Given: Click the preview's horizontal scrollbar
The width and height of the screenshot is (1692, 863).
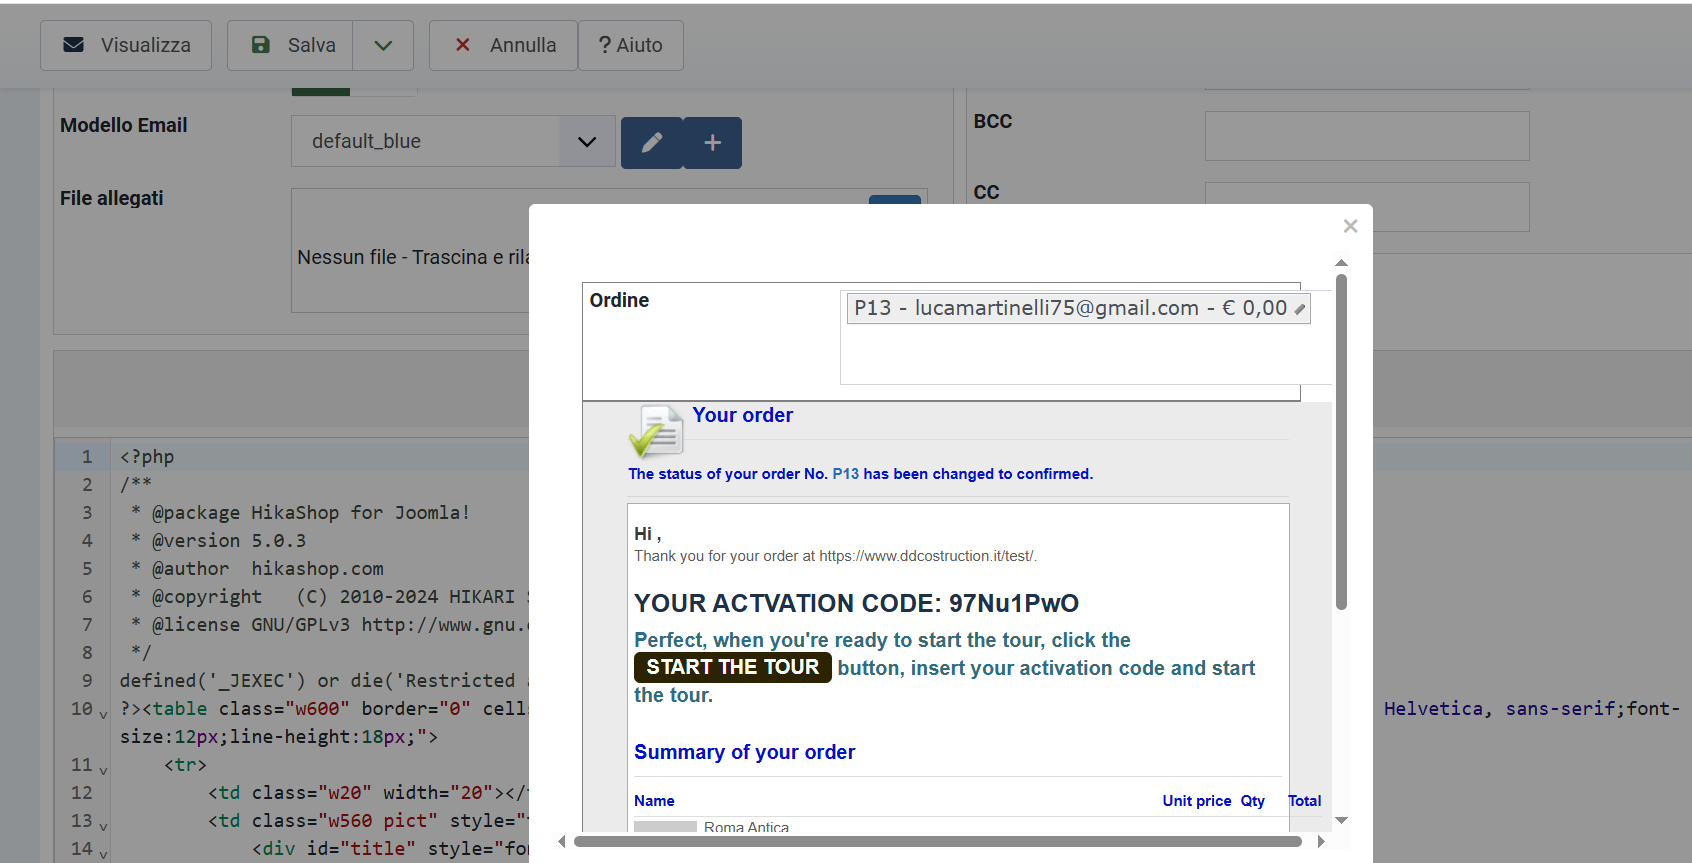Looking at the screenshot, I should [937, 841].
